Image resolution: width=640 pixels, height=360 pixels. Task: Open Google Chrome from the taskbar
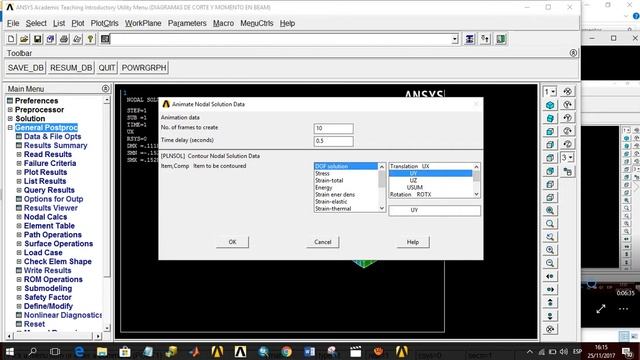[286, 351]
